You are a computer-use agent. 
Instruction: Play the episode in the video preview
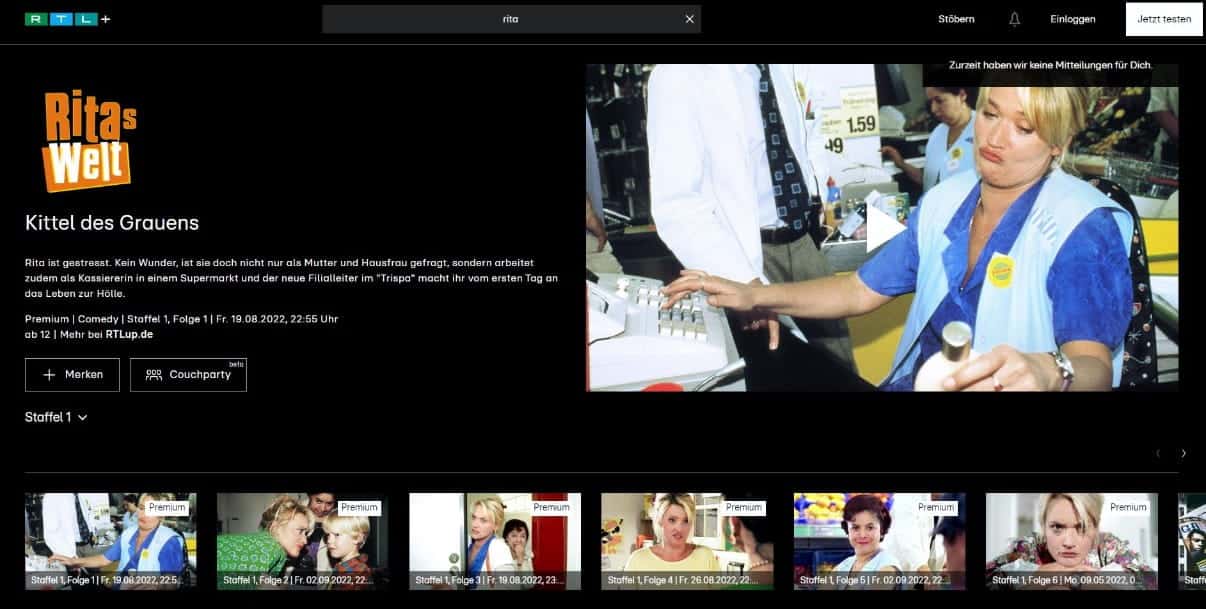click(x=884, y=228)
